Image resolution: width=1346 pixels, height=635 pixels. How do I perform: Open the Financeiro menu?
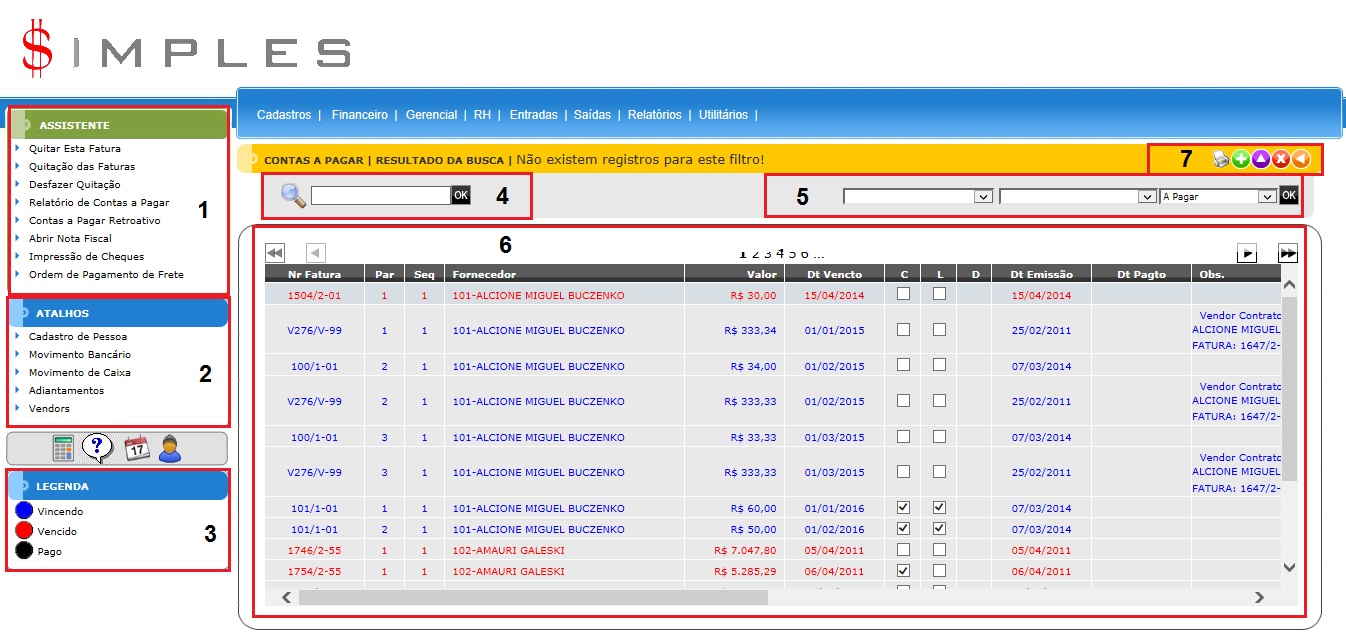point(359,115)
